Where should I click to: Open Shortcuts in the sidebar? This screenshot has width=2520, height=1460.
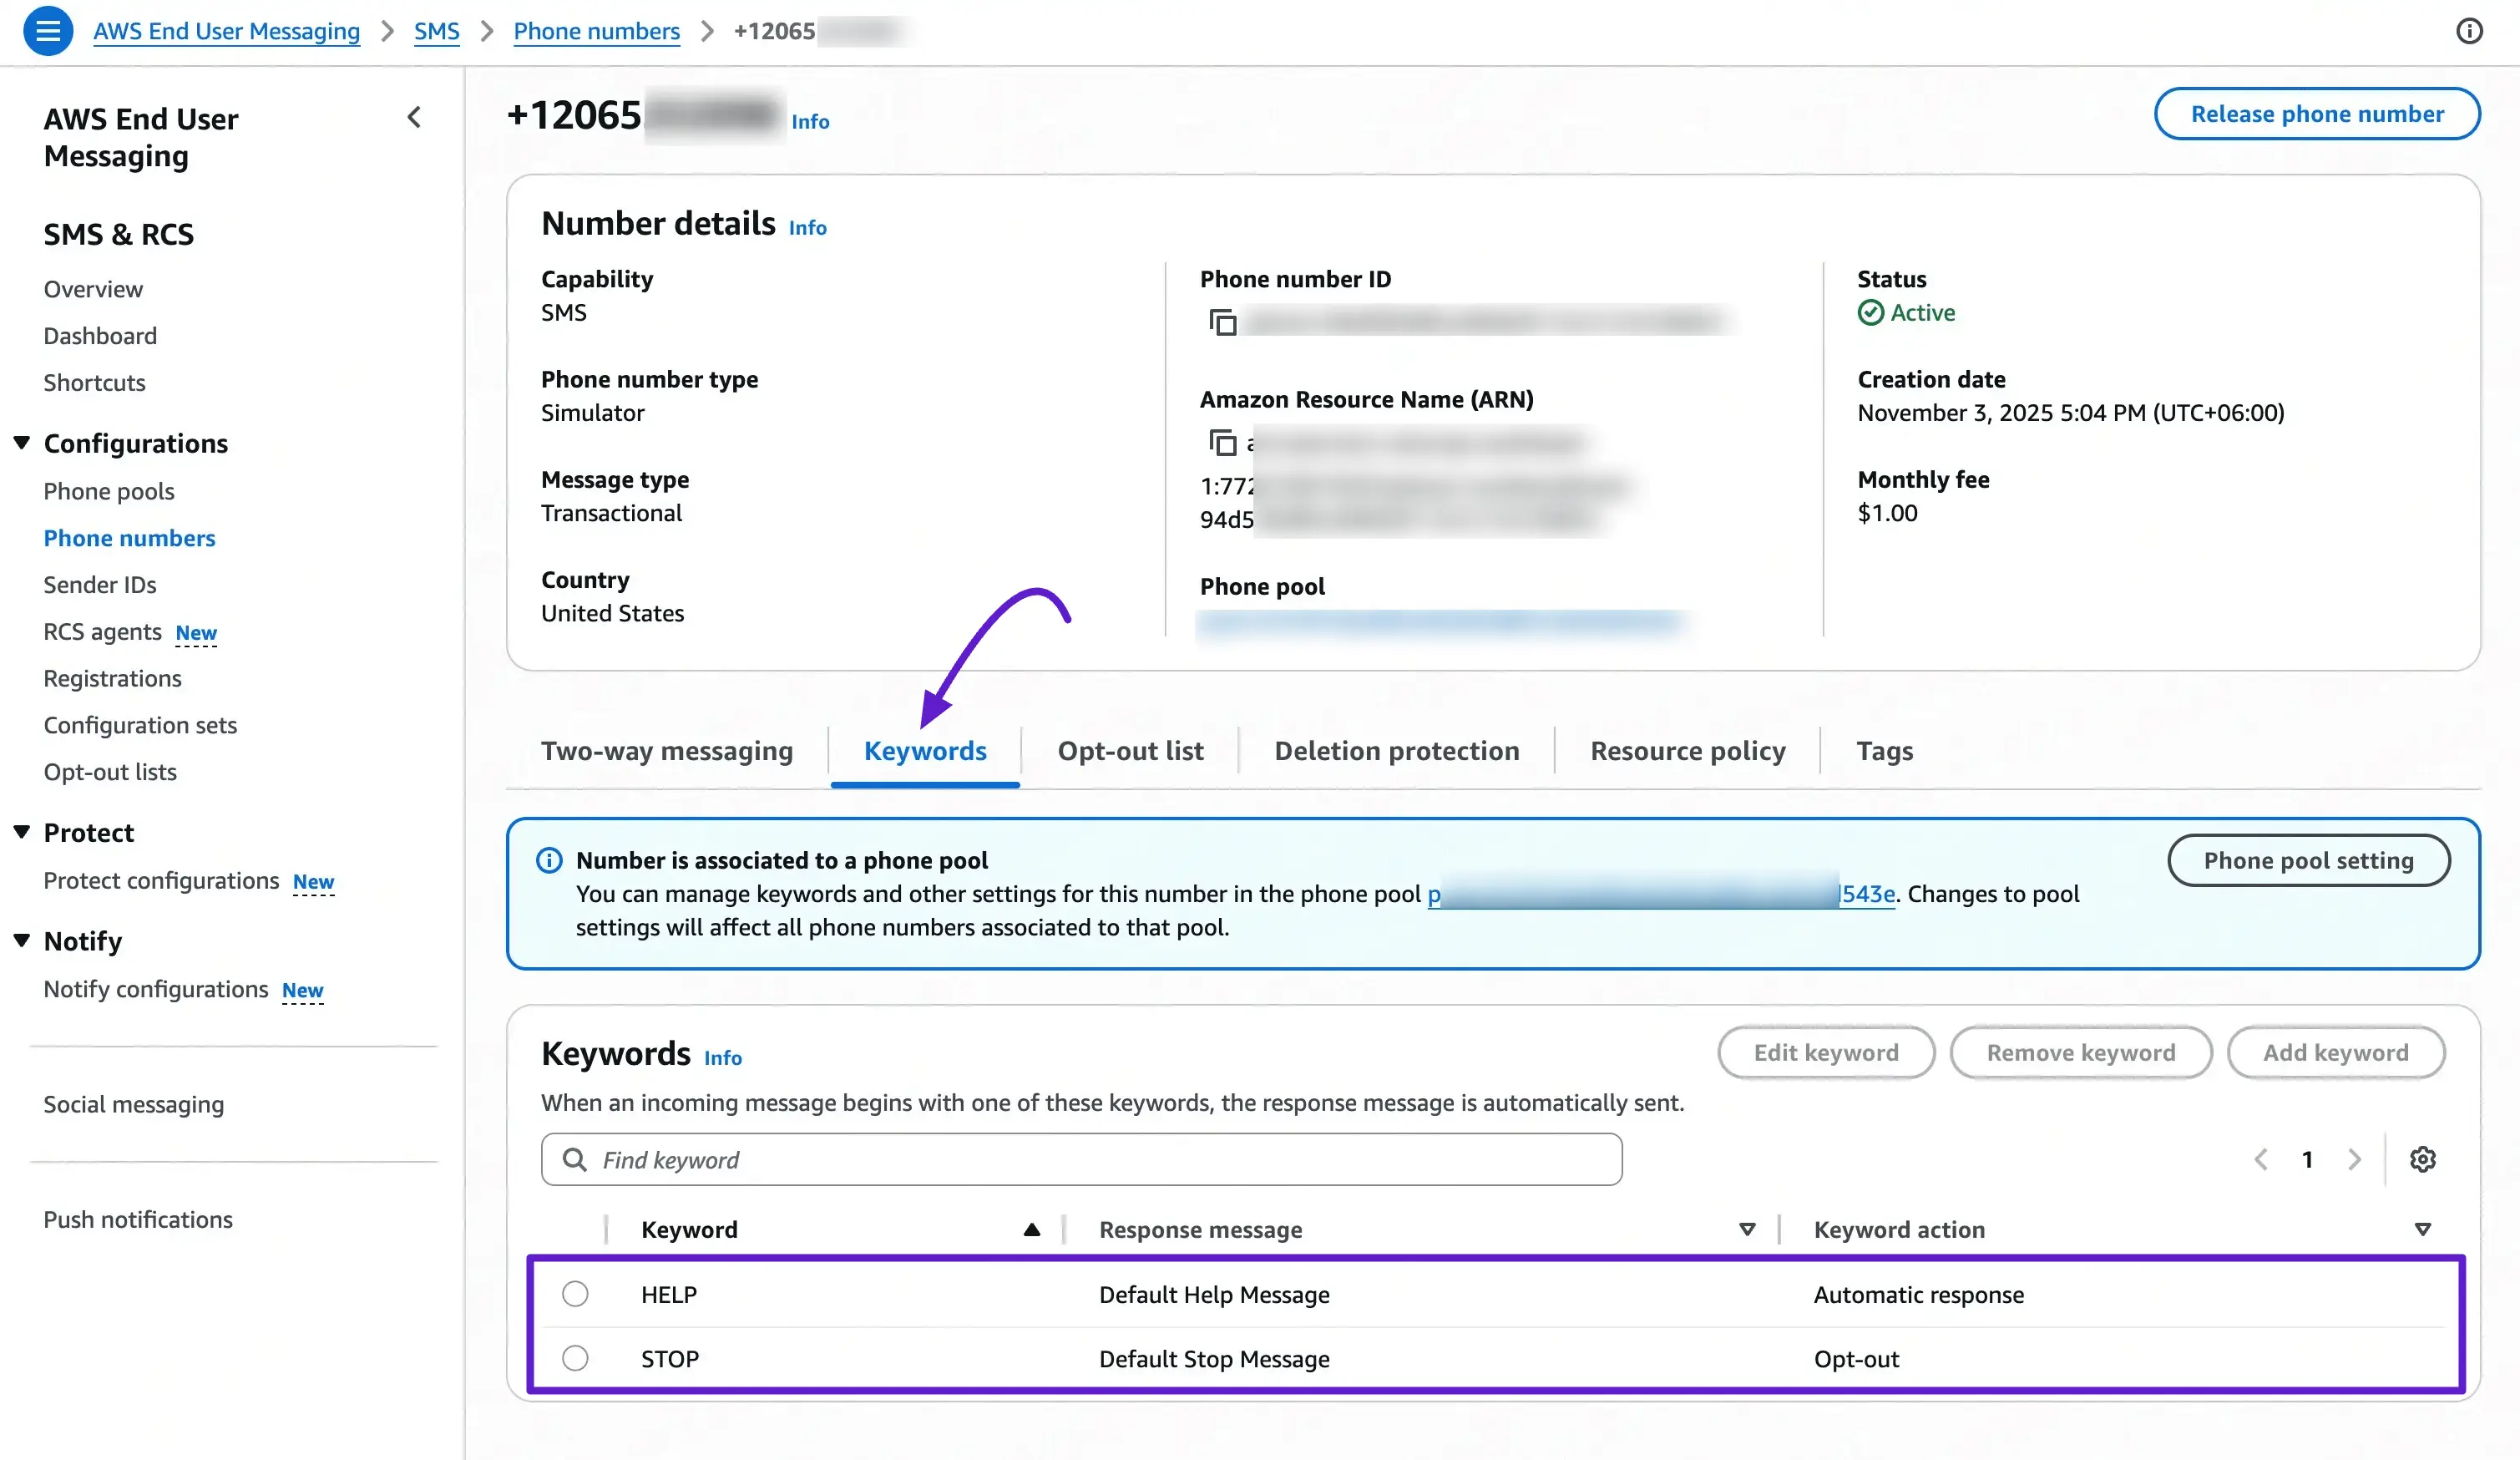[94, 383]
